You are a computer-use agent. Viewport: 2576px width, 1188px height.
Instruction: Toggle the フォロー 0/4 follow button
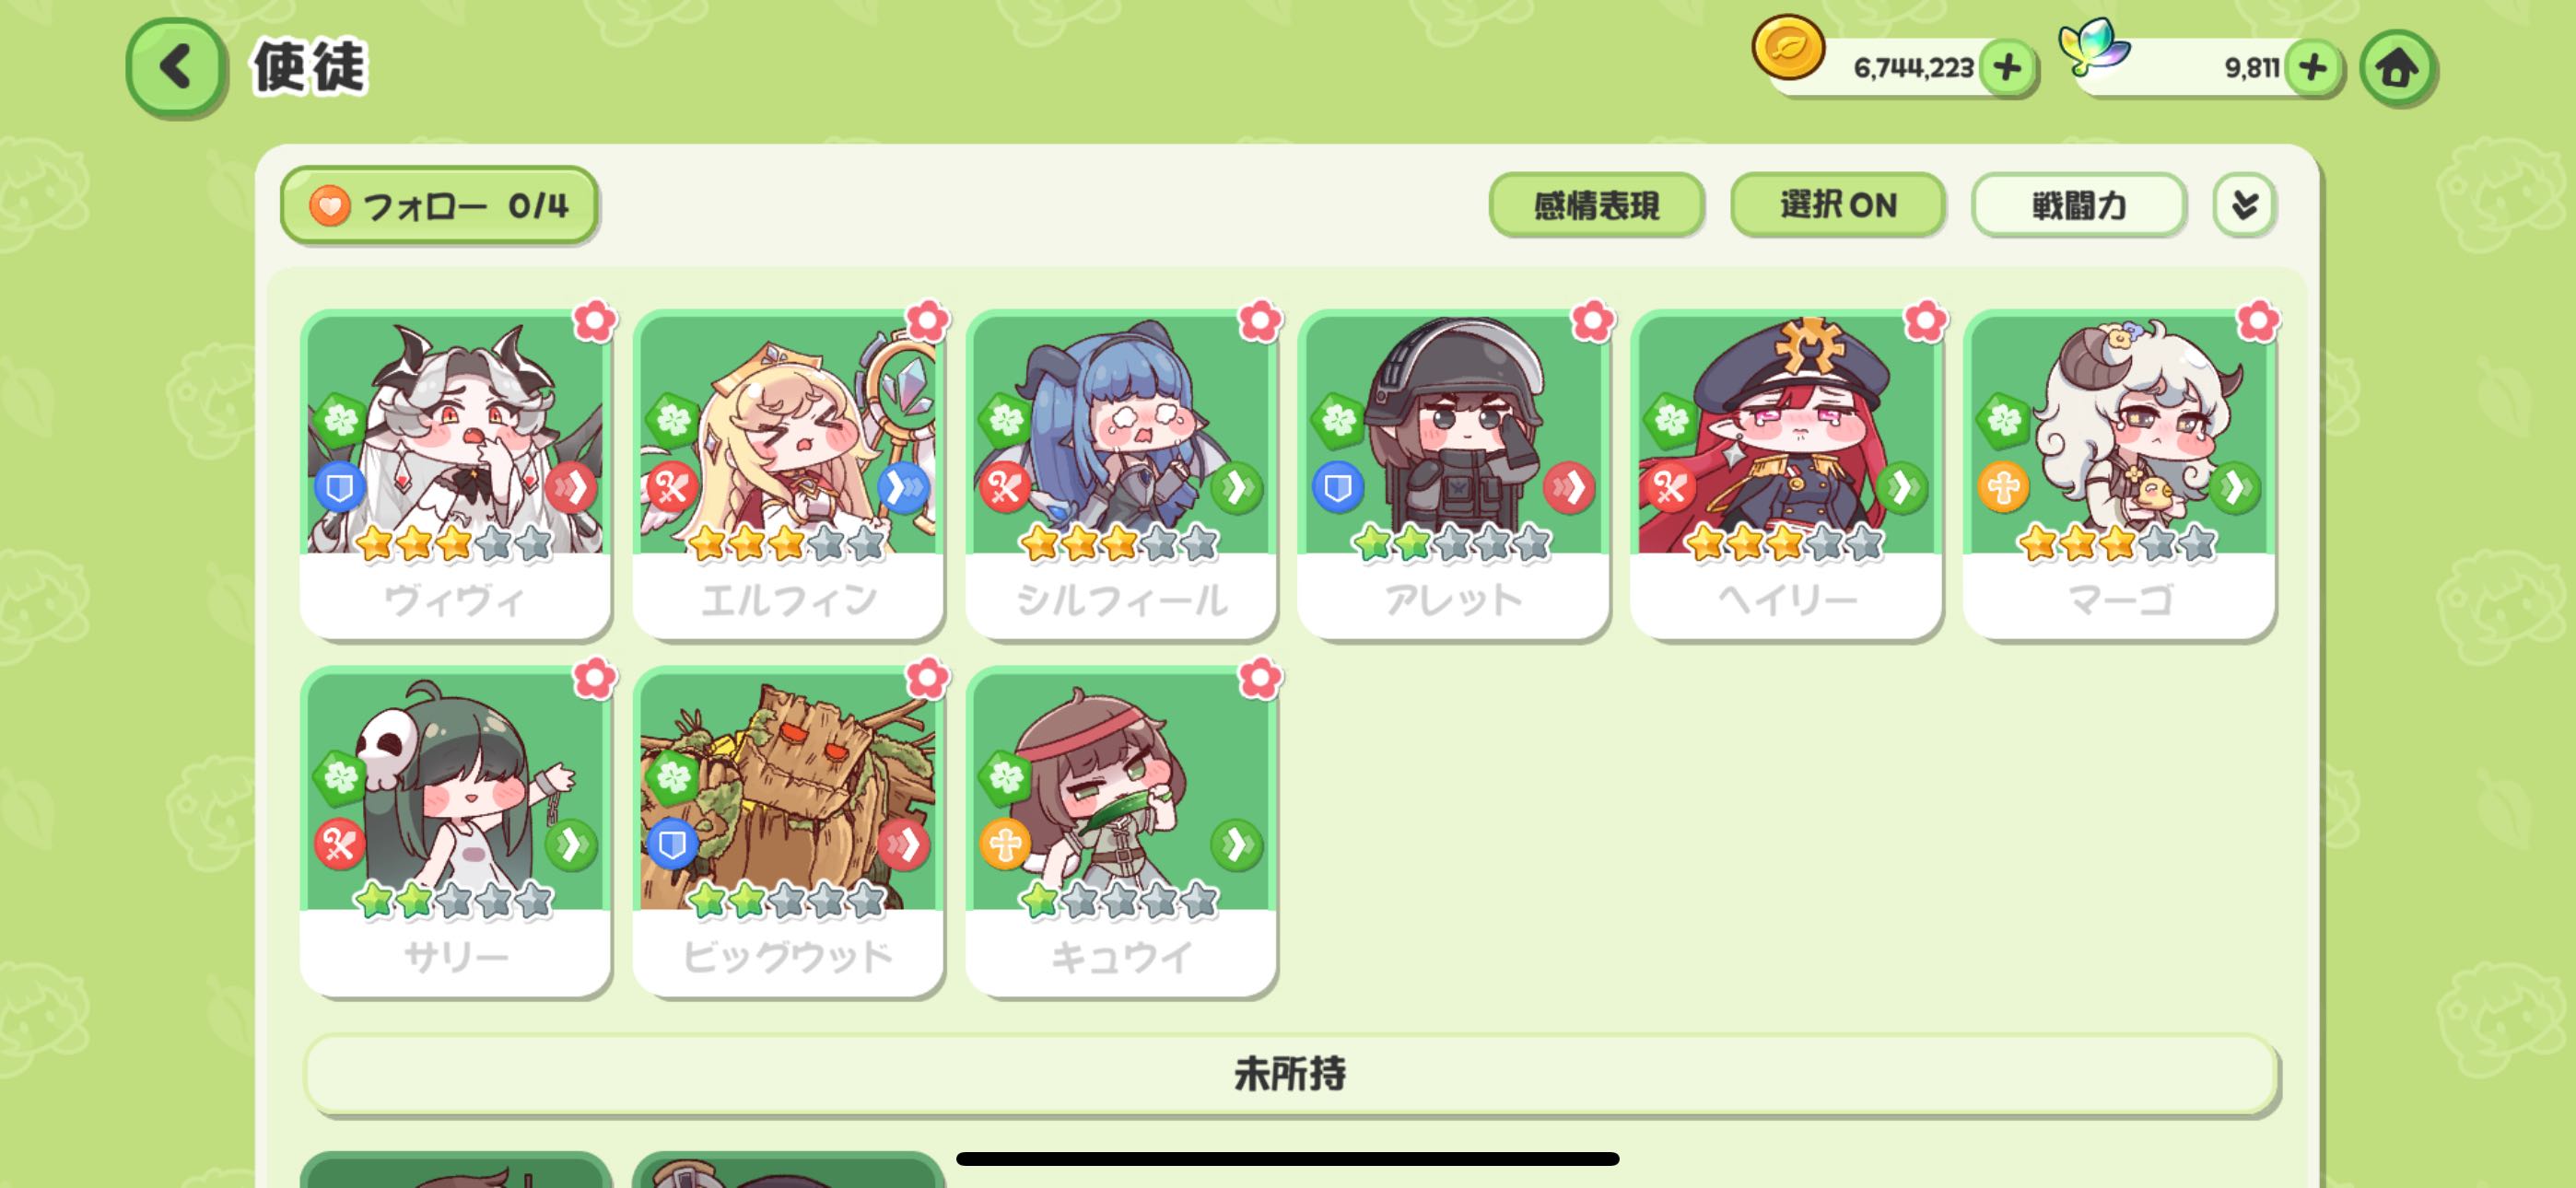click(x=439, y=205)
